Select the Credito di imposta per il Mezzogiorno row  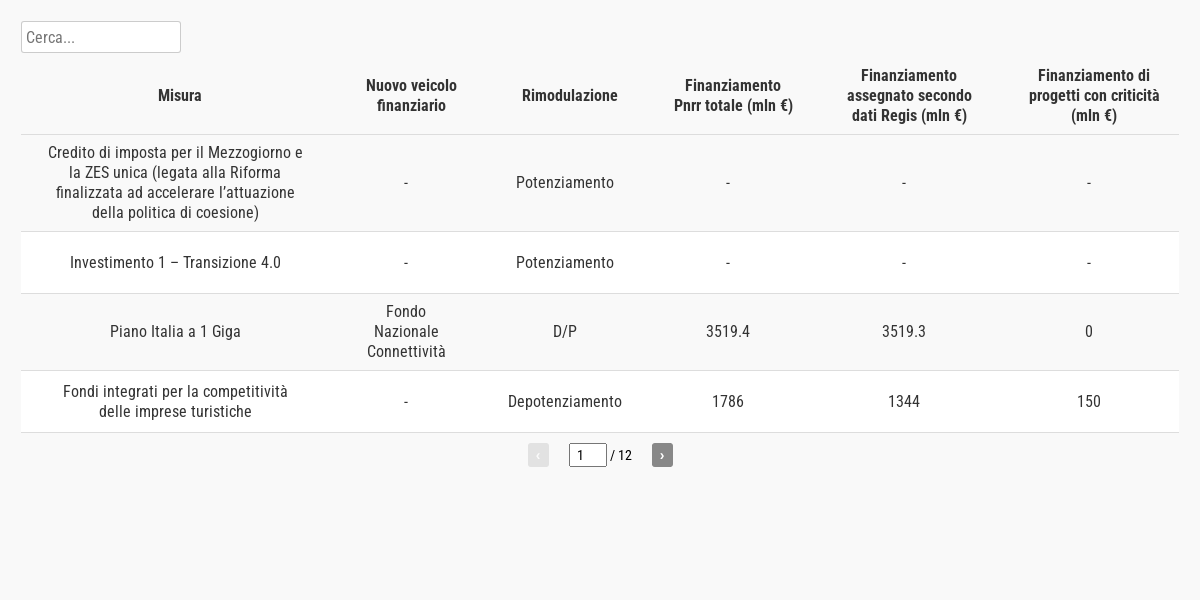click(175, 183)
